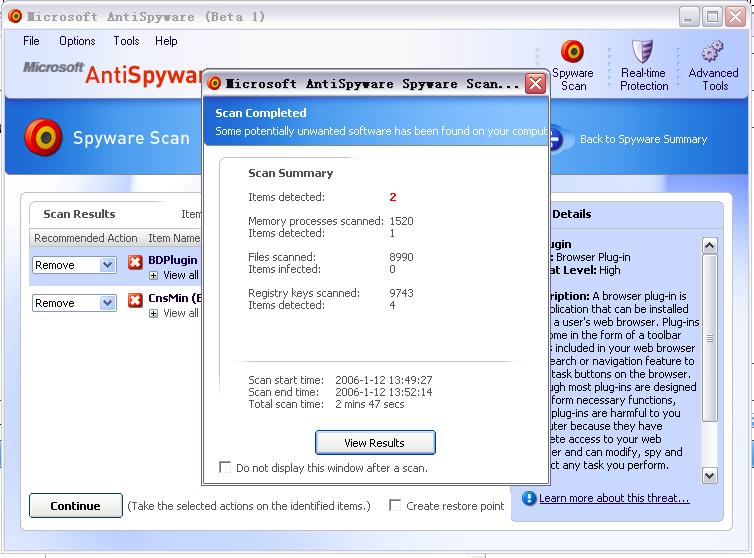Open the File menu
This screenshot has height=558, width=754.
point(31,41)
